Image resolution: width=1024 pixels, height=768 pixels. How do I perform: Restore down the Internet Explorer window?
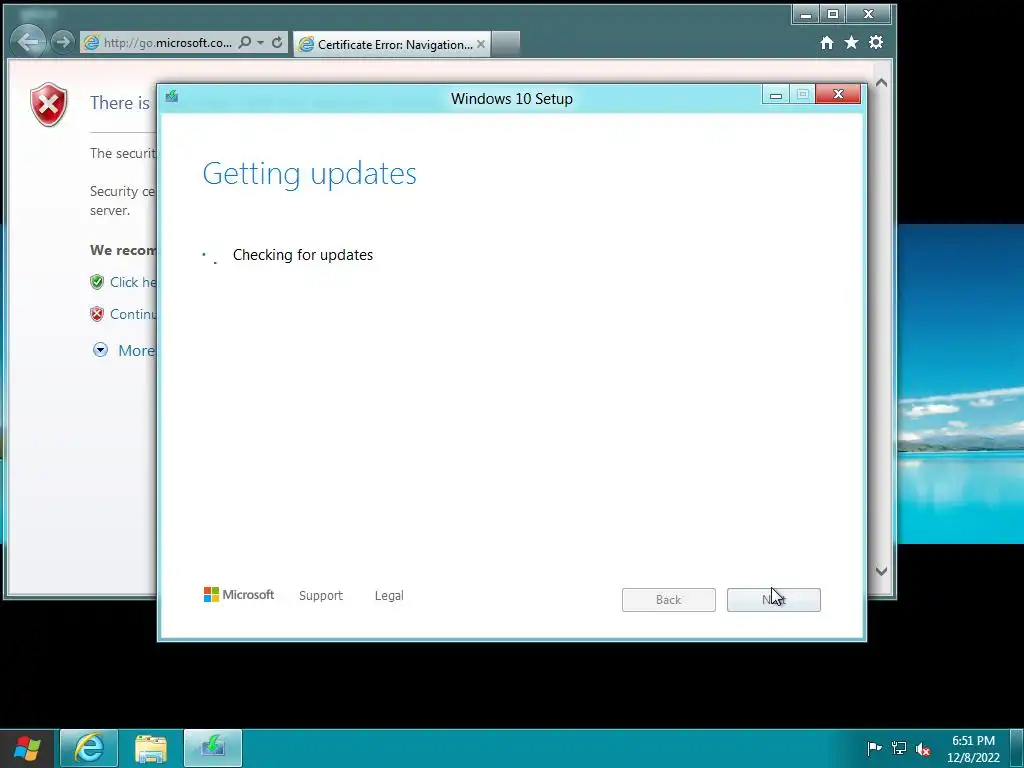point(833,14)
